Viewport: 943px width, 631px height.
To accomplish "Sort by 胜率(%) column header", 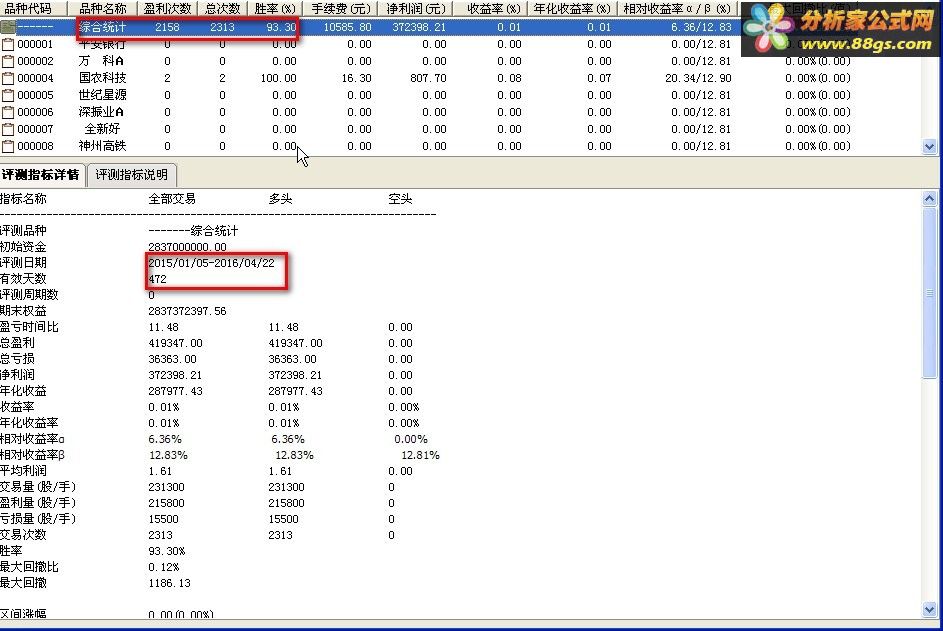I will click(275, 8).
